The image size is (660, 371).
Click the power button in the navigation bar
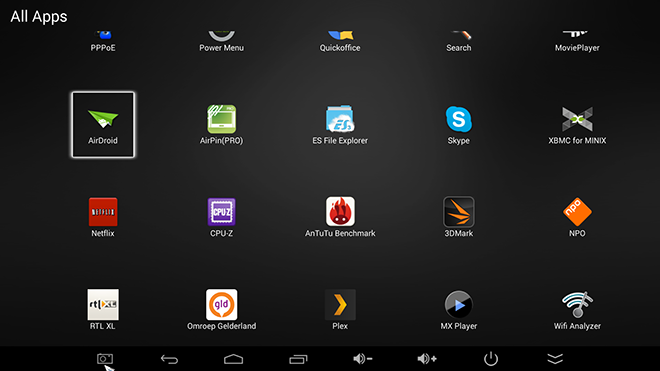tap(491, 359)
